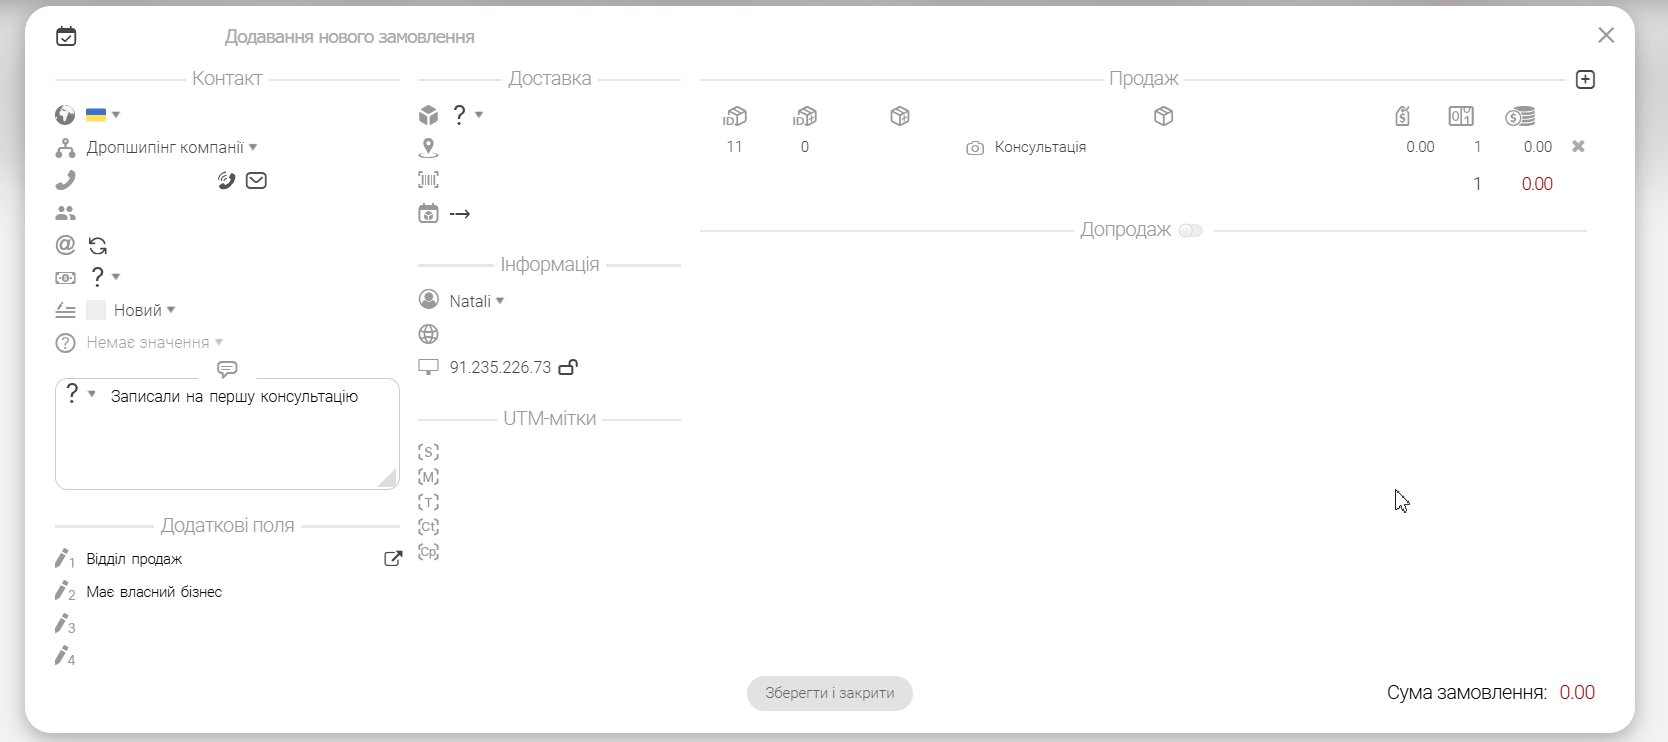
Task: Click the calendar check icon in header
Action: [66, 37]
